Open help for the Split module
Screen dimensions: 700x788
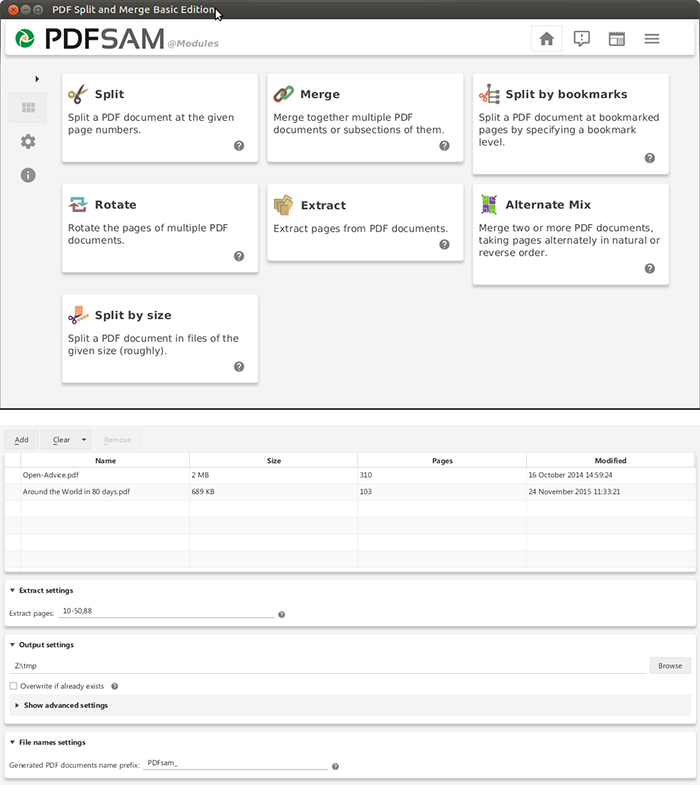click(x=239, y=146)
